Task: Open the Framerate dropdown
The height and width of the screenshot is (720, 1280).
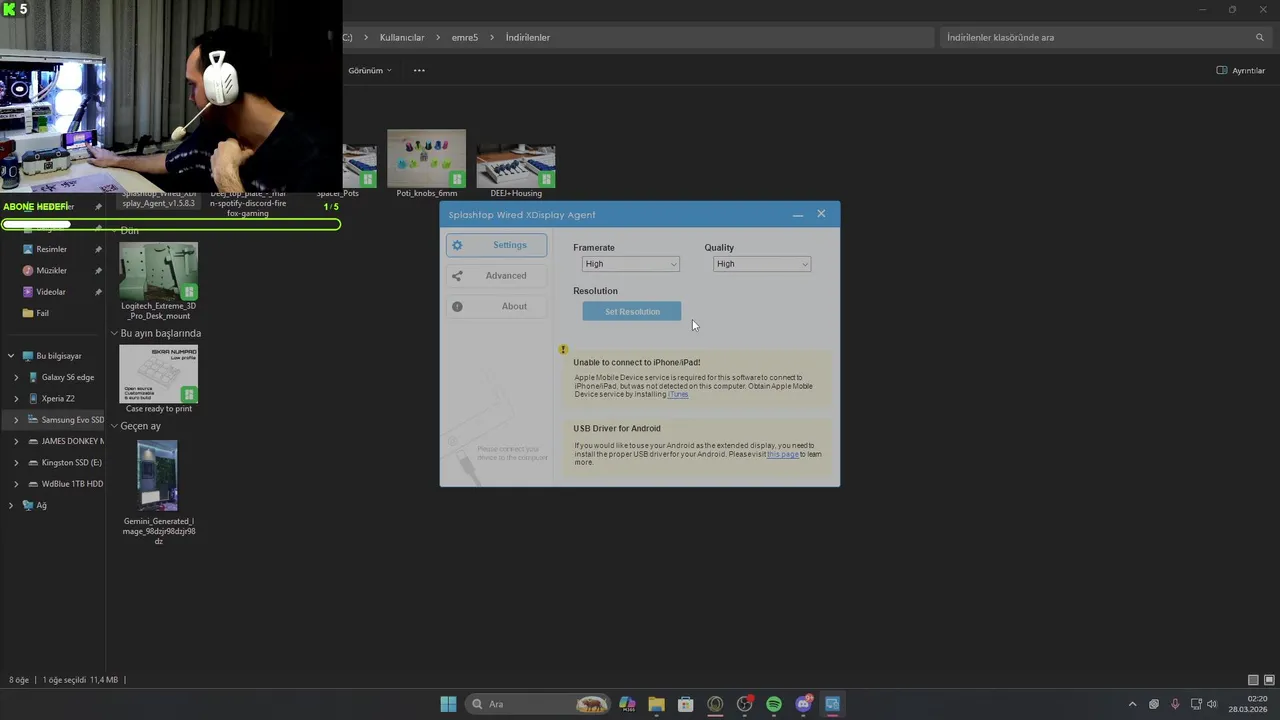Action: point(630,264)
